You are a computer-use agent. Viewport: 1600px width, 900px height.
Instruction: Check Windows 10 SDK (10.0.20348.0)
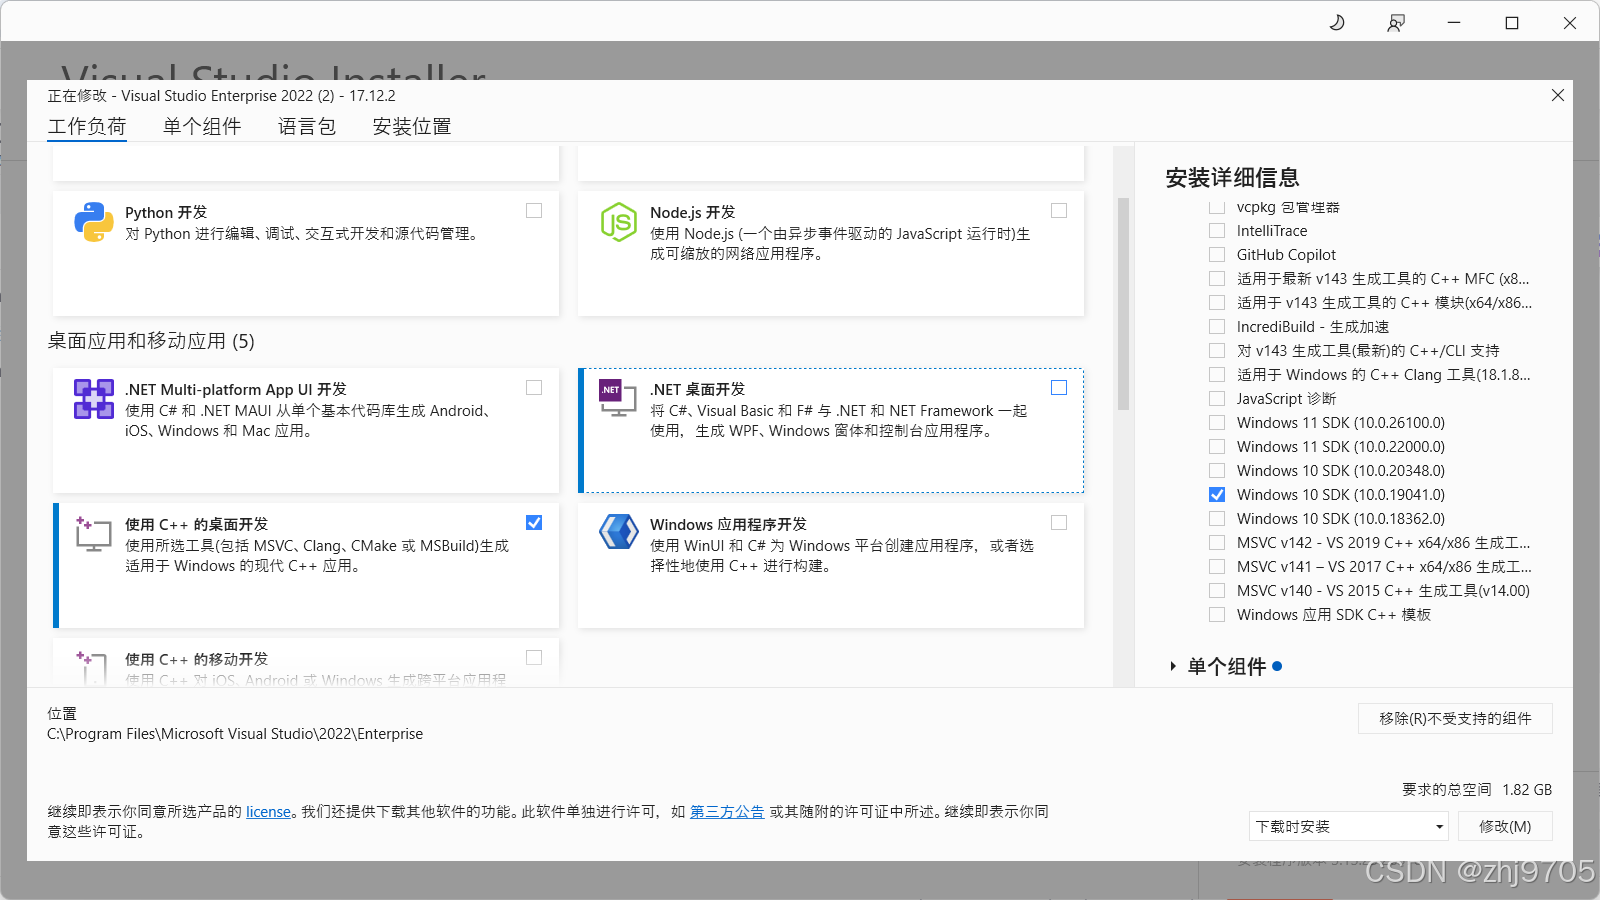click(x=1217, y=471)
